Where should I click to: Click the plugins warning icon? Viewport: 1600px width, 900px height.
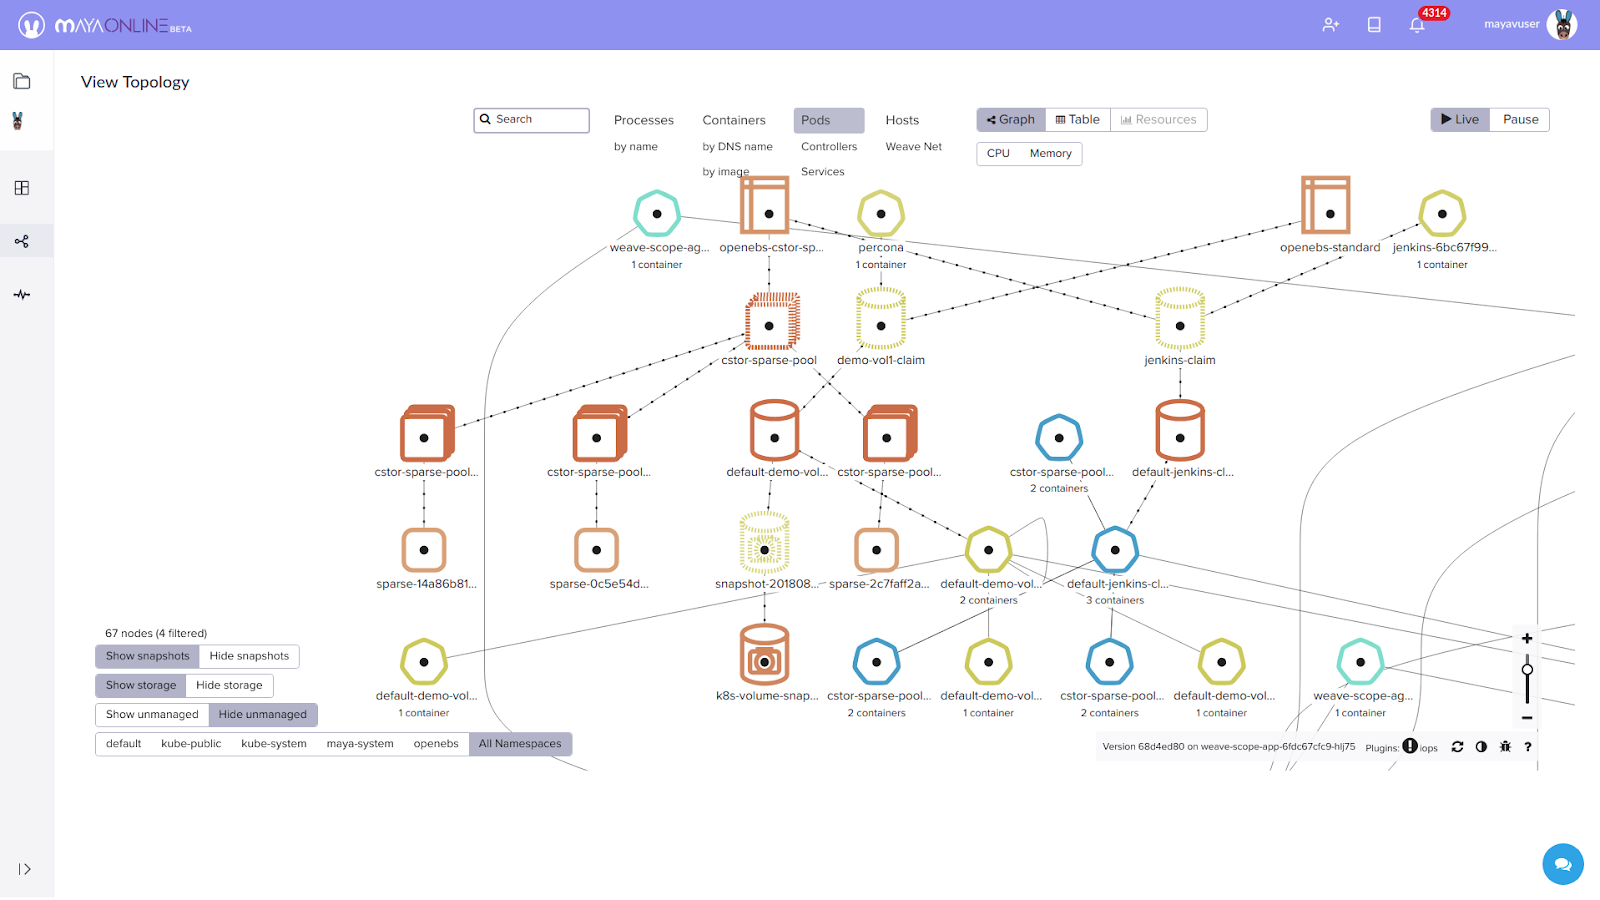coord(1410,746)
